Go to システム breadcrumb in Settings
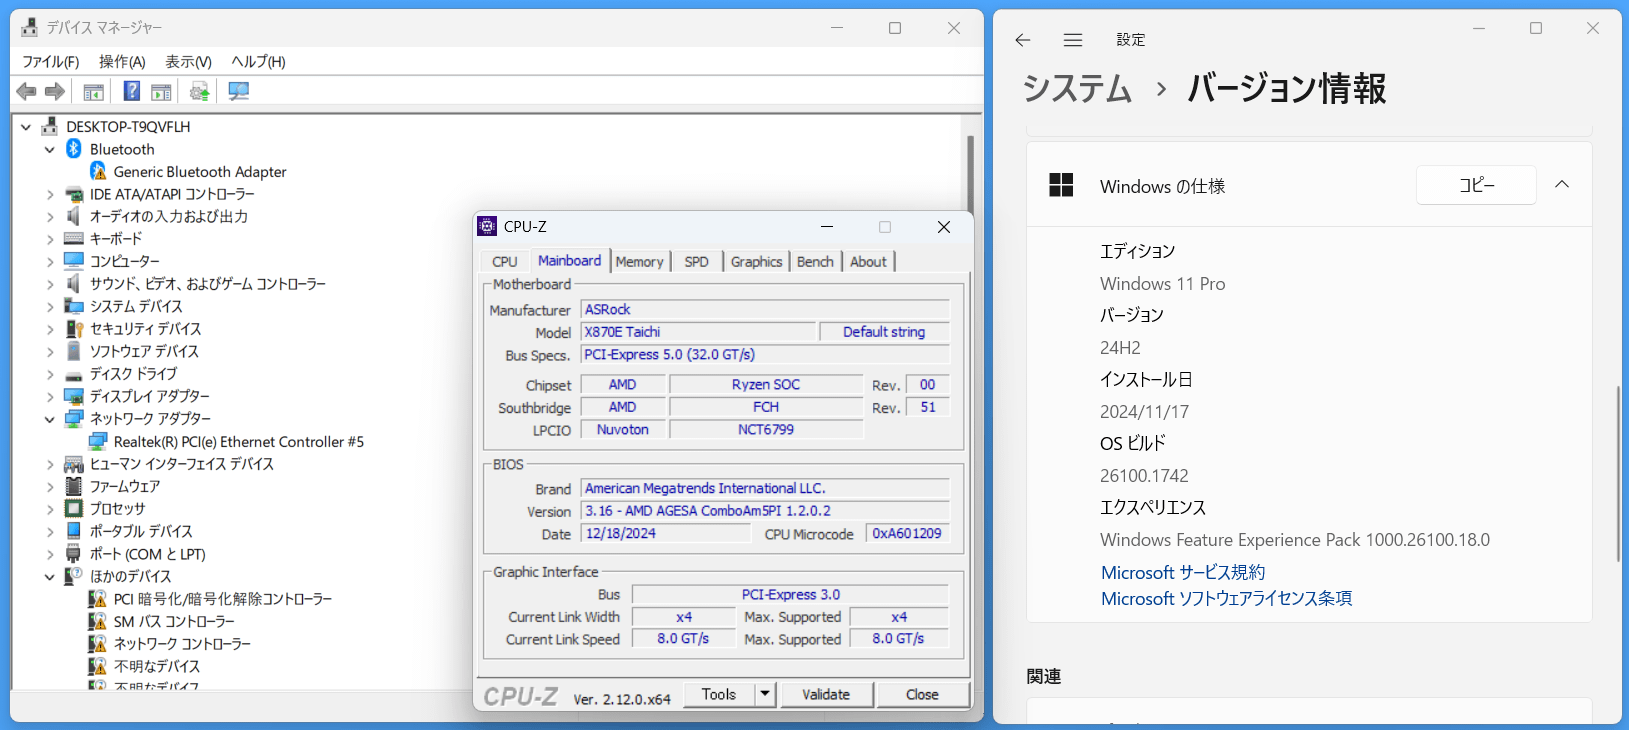 click(1077, 89)
